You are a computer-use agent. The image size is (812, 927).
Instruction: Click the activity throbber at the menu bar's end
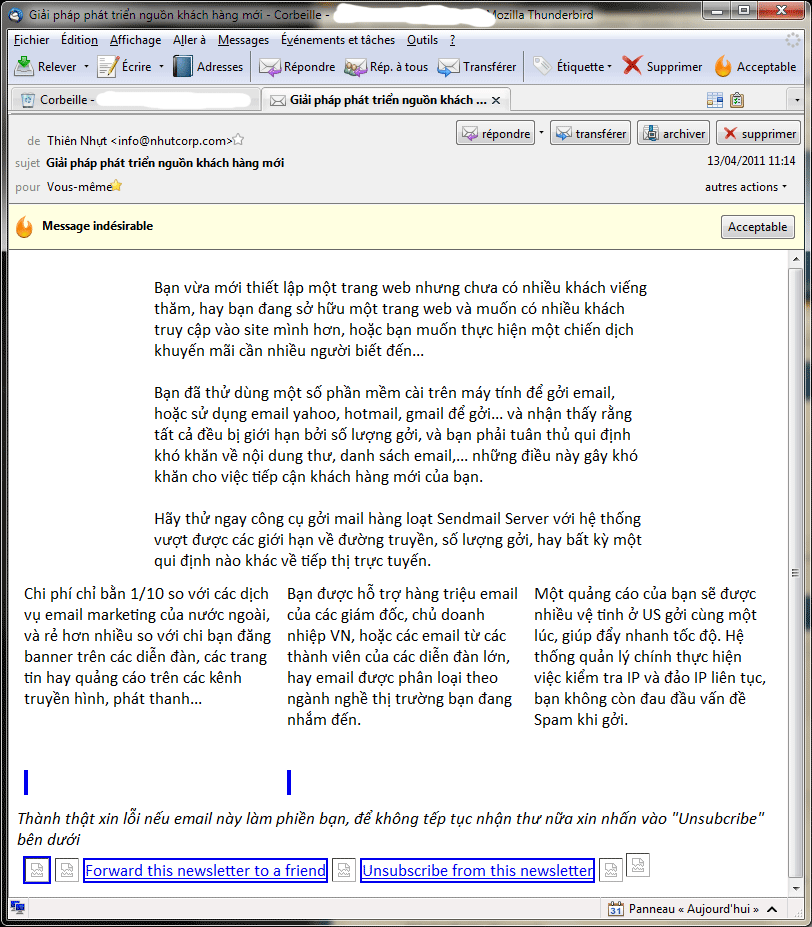(792, 40)
